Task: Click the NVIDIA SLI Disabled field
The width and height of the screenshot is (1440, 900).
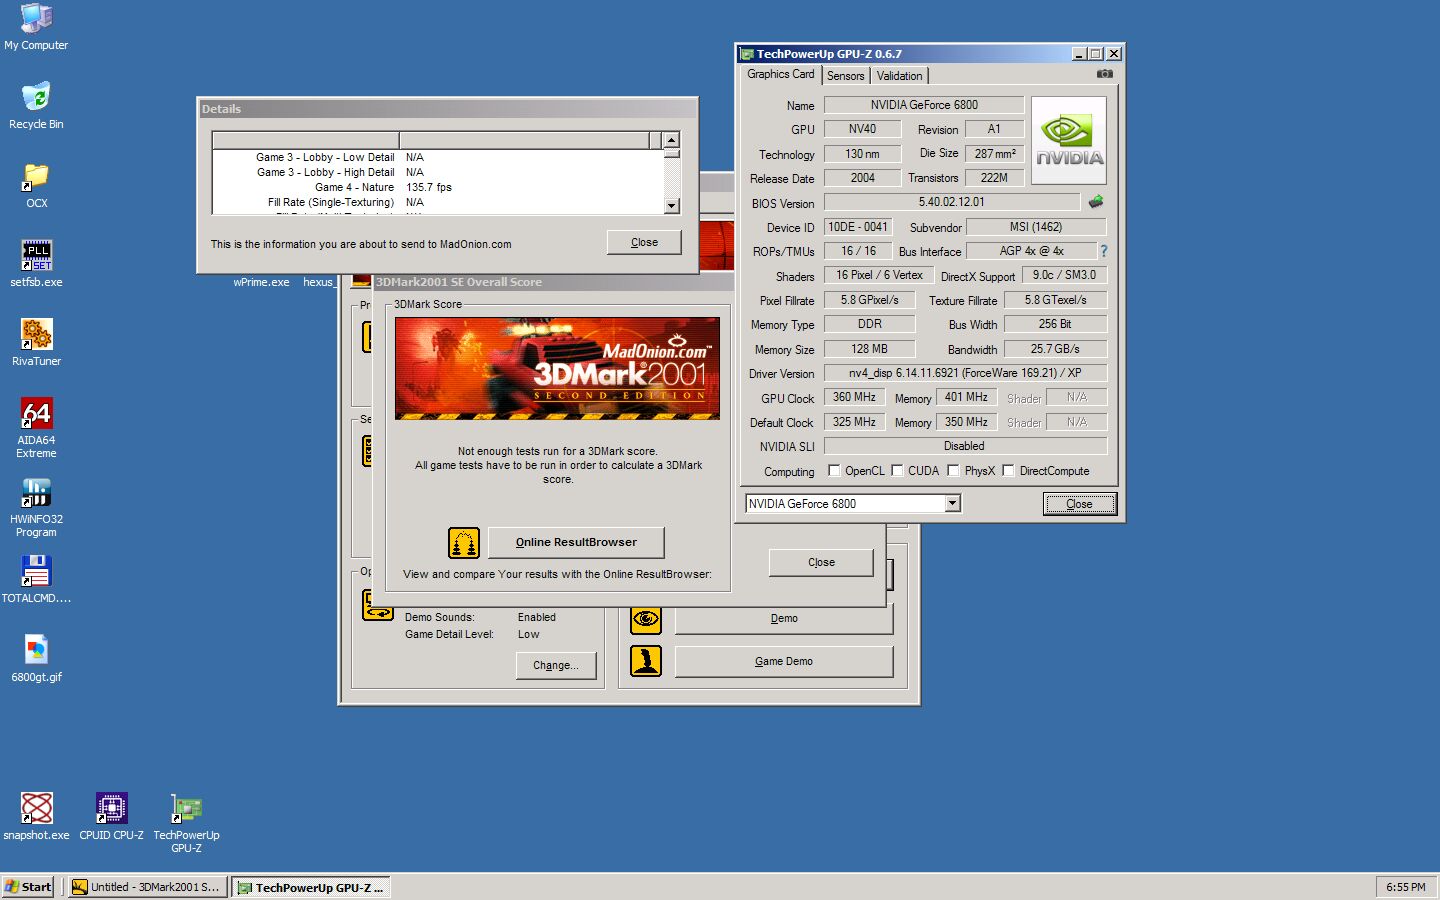Action: [x=965, y=446]
